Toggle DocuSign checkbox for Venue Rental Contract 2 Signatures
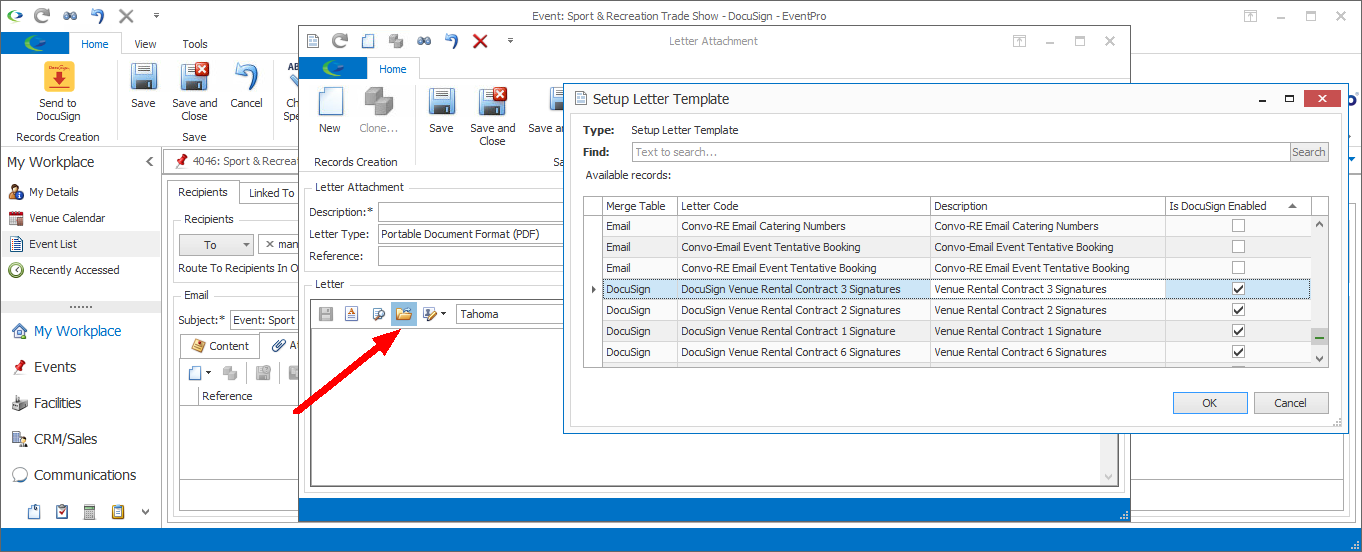 1238,310
